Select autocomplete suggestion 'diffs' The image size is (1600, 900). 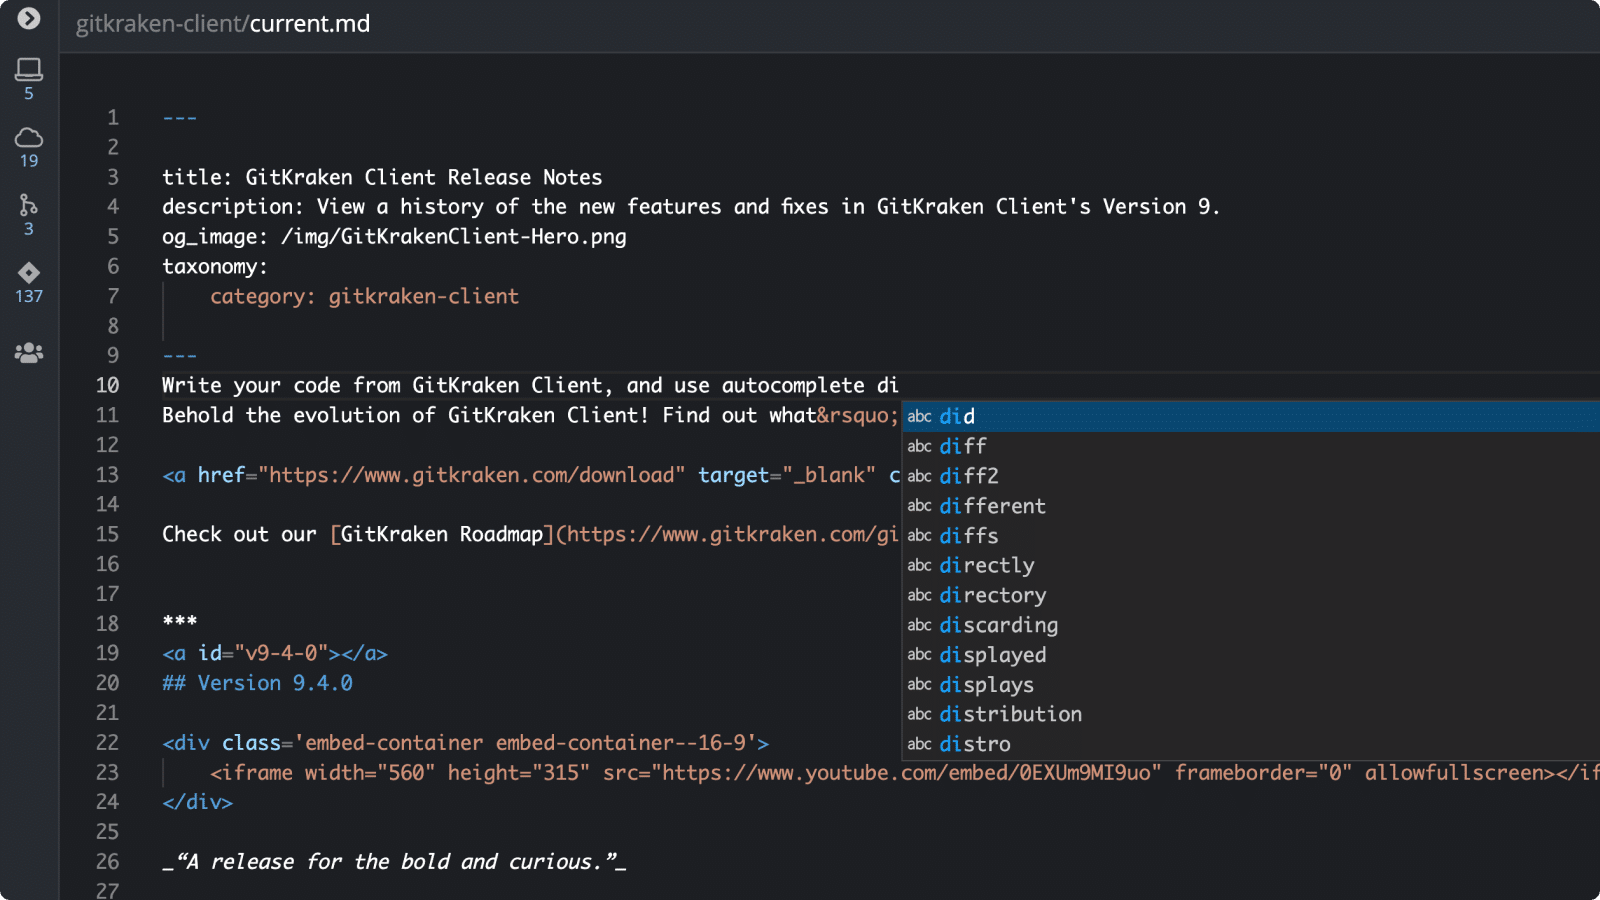pyautogui.click(x=1251, y=536)
